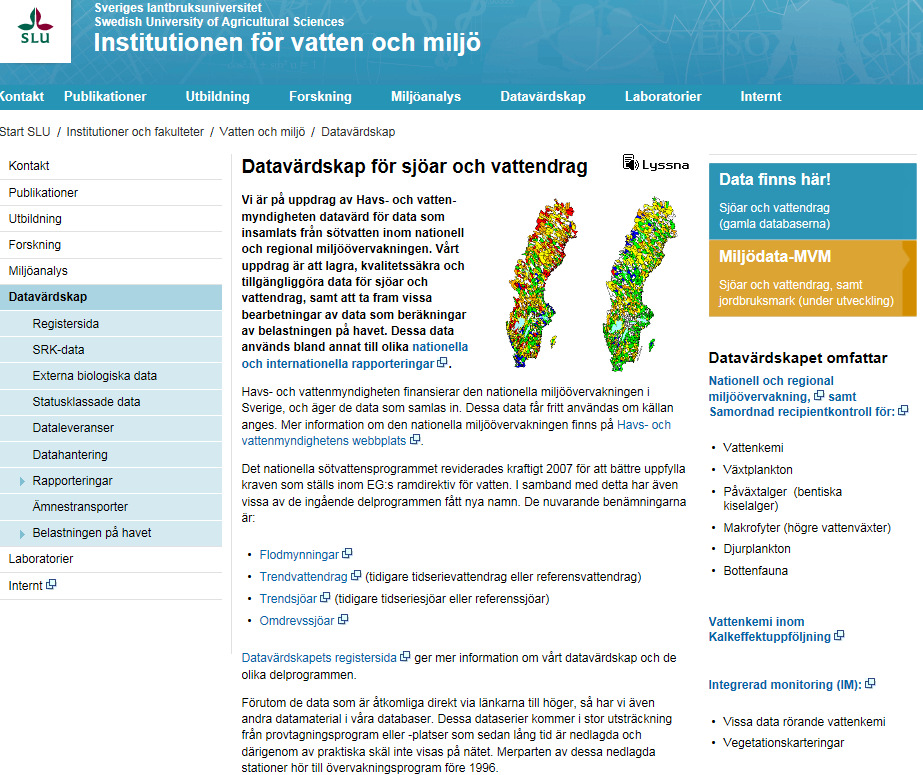Click external-link icon after Kalkeffektuppföljning
The width and height of the screenshot is (923, 775).
[x=839, y=636]
